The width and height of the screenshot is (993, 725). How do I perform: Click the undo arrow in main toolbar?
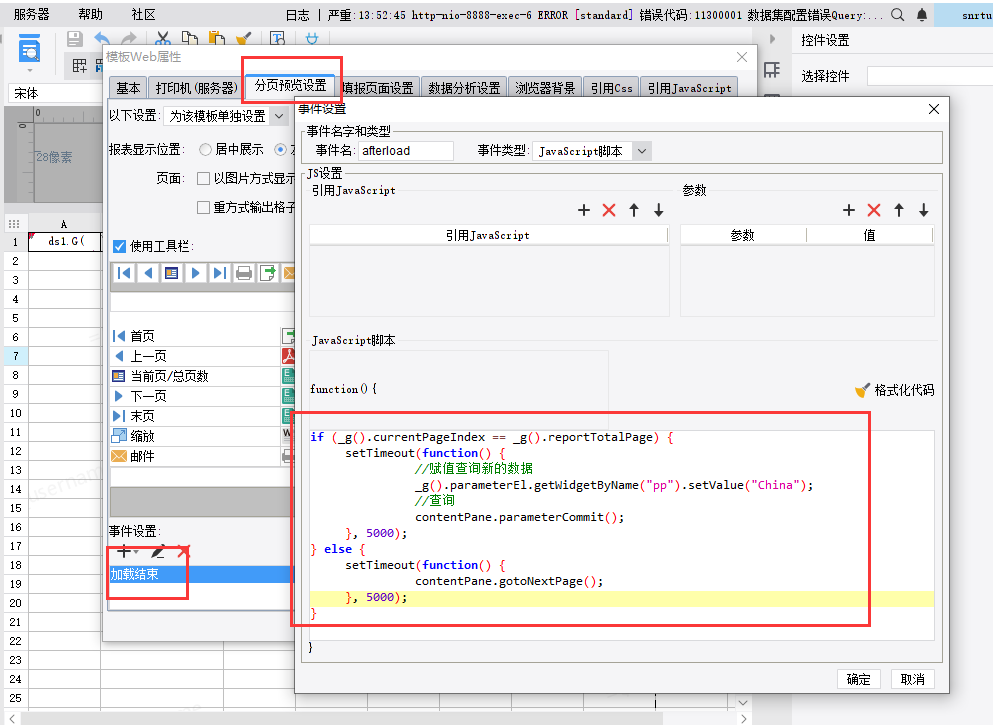[x=101, y=39]
